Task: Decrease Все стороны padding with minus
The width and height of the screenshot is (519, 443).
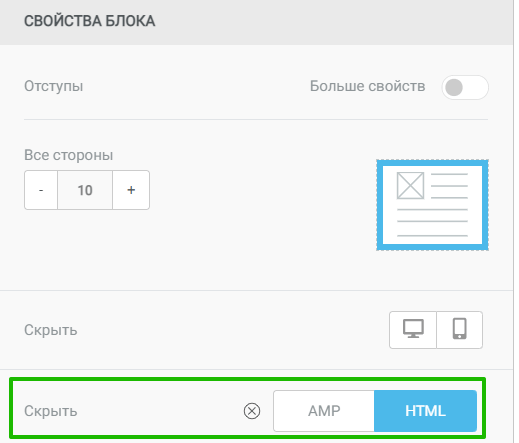Action: pos(41,190)
